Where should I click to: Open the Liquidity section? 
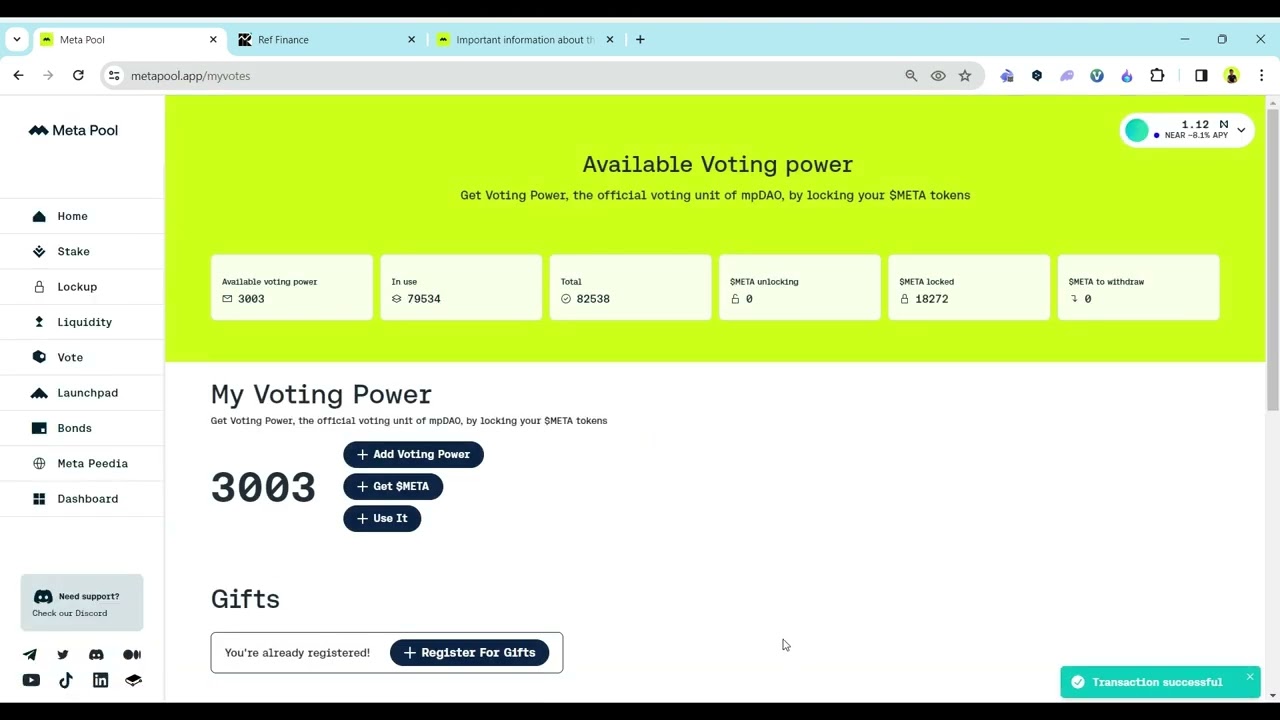click(x=84, y=322)
